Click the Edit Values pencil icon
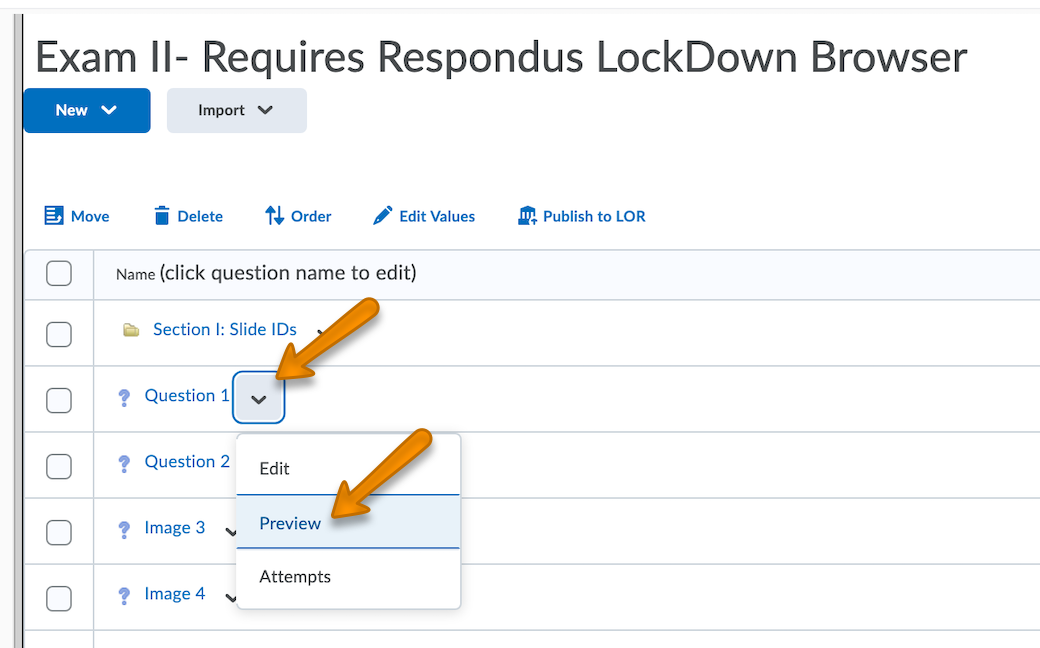 pyautogui.click(x=383, y=216)
